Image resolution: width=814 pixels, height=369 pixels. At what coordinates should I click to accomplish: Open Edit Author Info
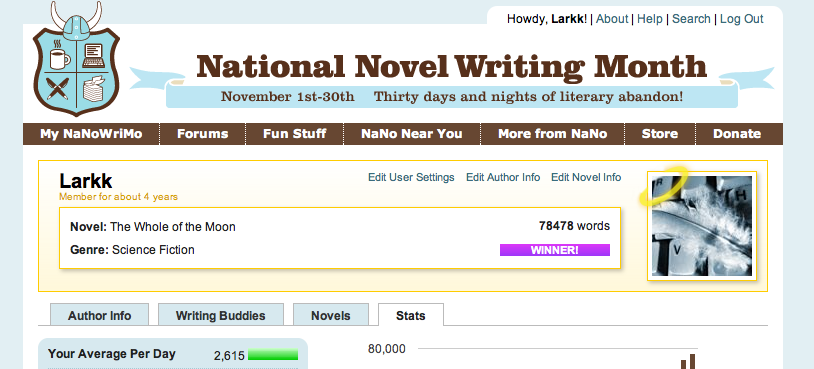(x=503, y=177)
